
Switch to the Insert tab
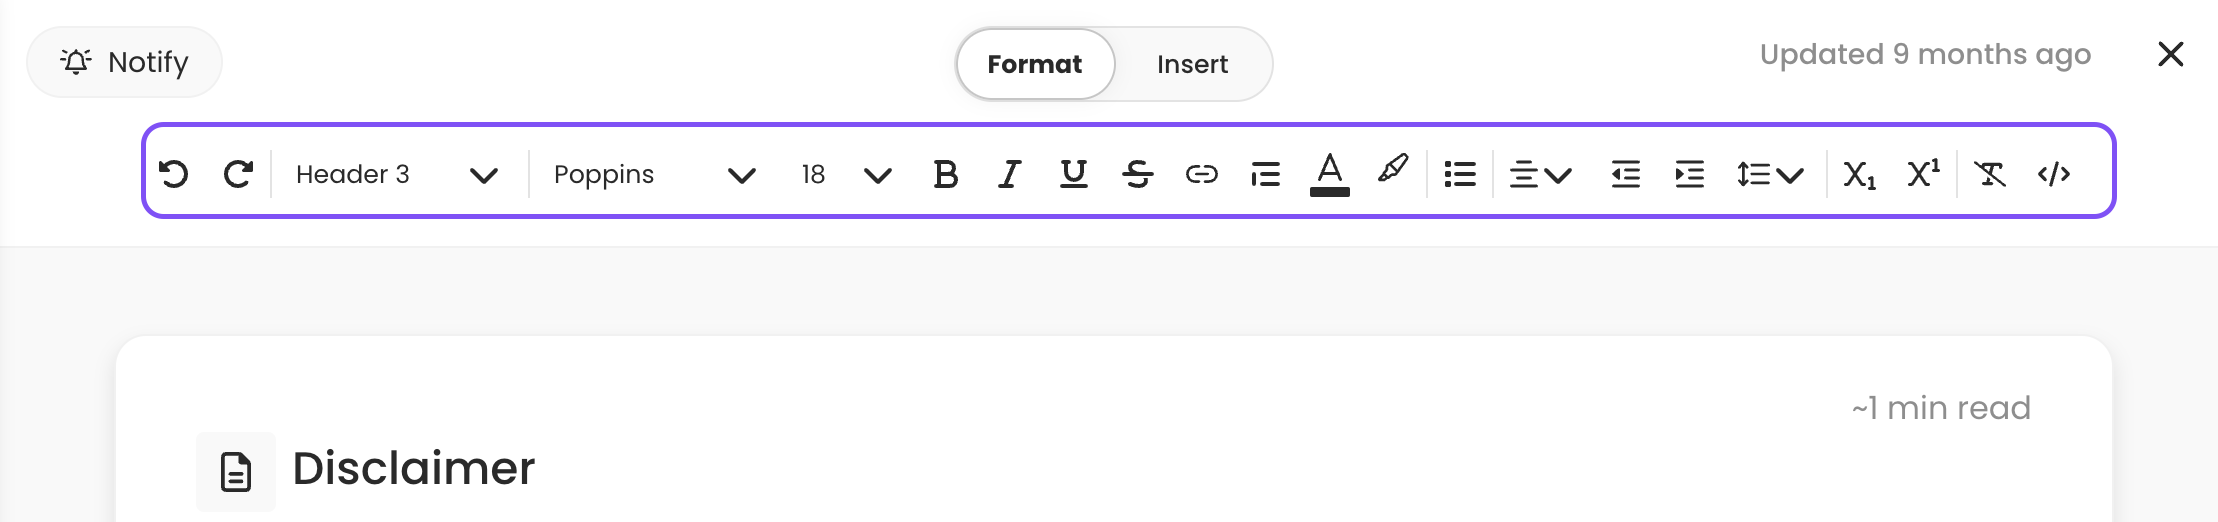click(x=1192, y=64)
